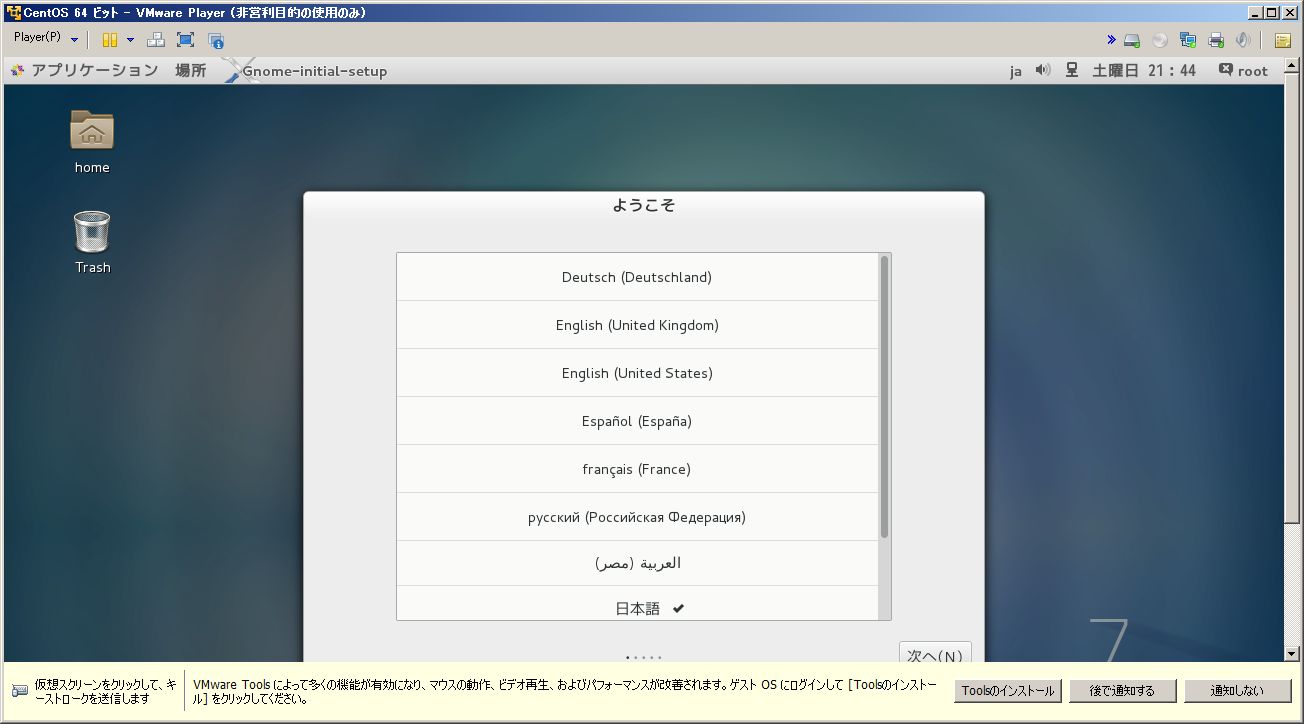This screenshot has width=1304, height=724.
Task: Expand the Player(P) dropdown menu
Action: coord(46,38)
